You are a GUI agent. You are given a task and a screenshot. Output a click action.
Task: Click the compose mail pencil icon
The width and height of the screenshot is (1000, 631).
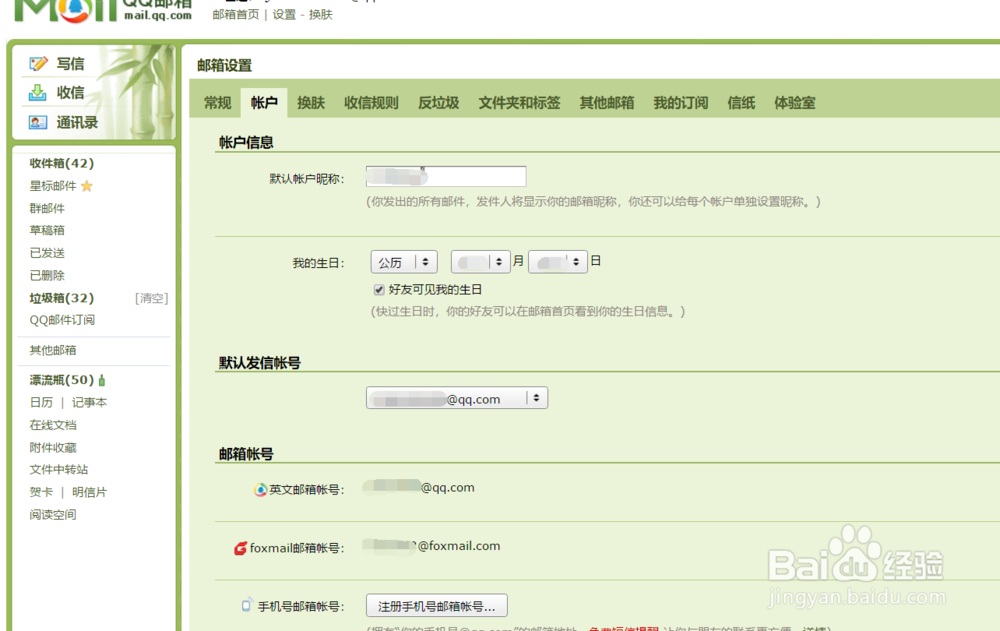(38, 63)
